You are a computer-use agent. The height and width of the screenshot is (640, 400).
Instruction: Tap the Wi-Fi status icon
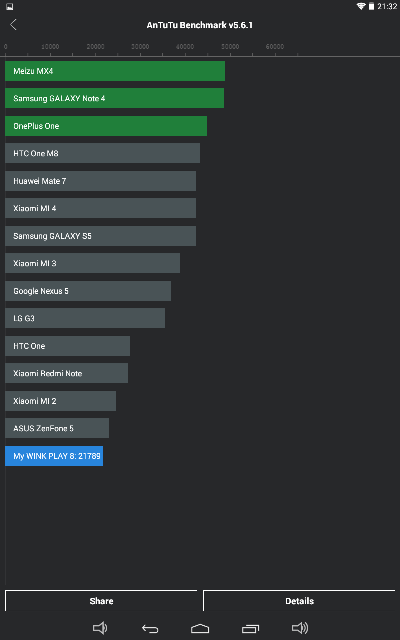tap(361, 6)
